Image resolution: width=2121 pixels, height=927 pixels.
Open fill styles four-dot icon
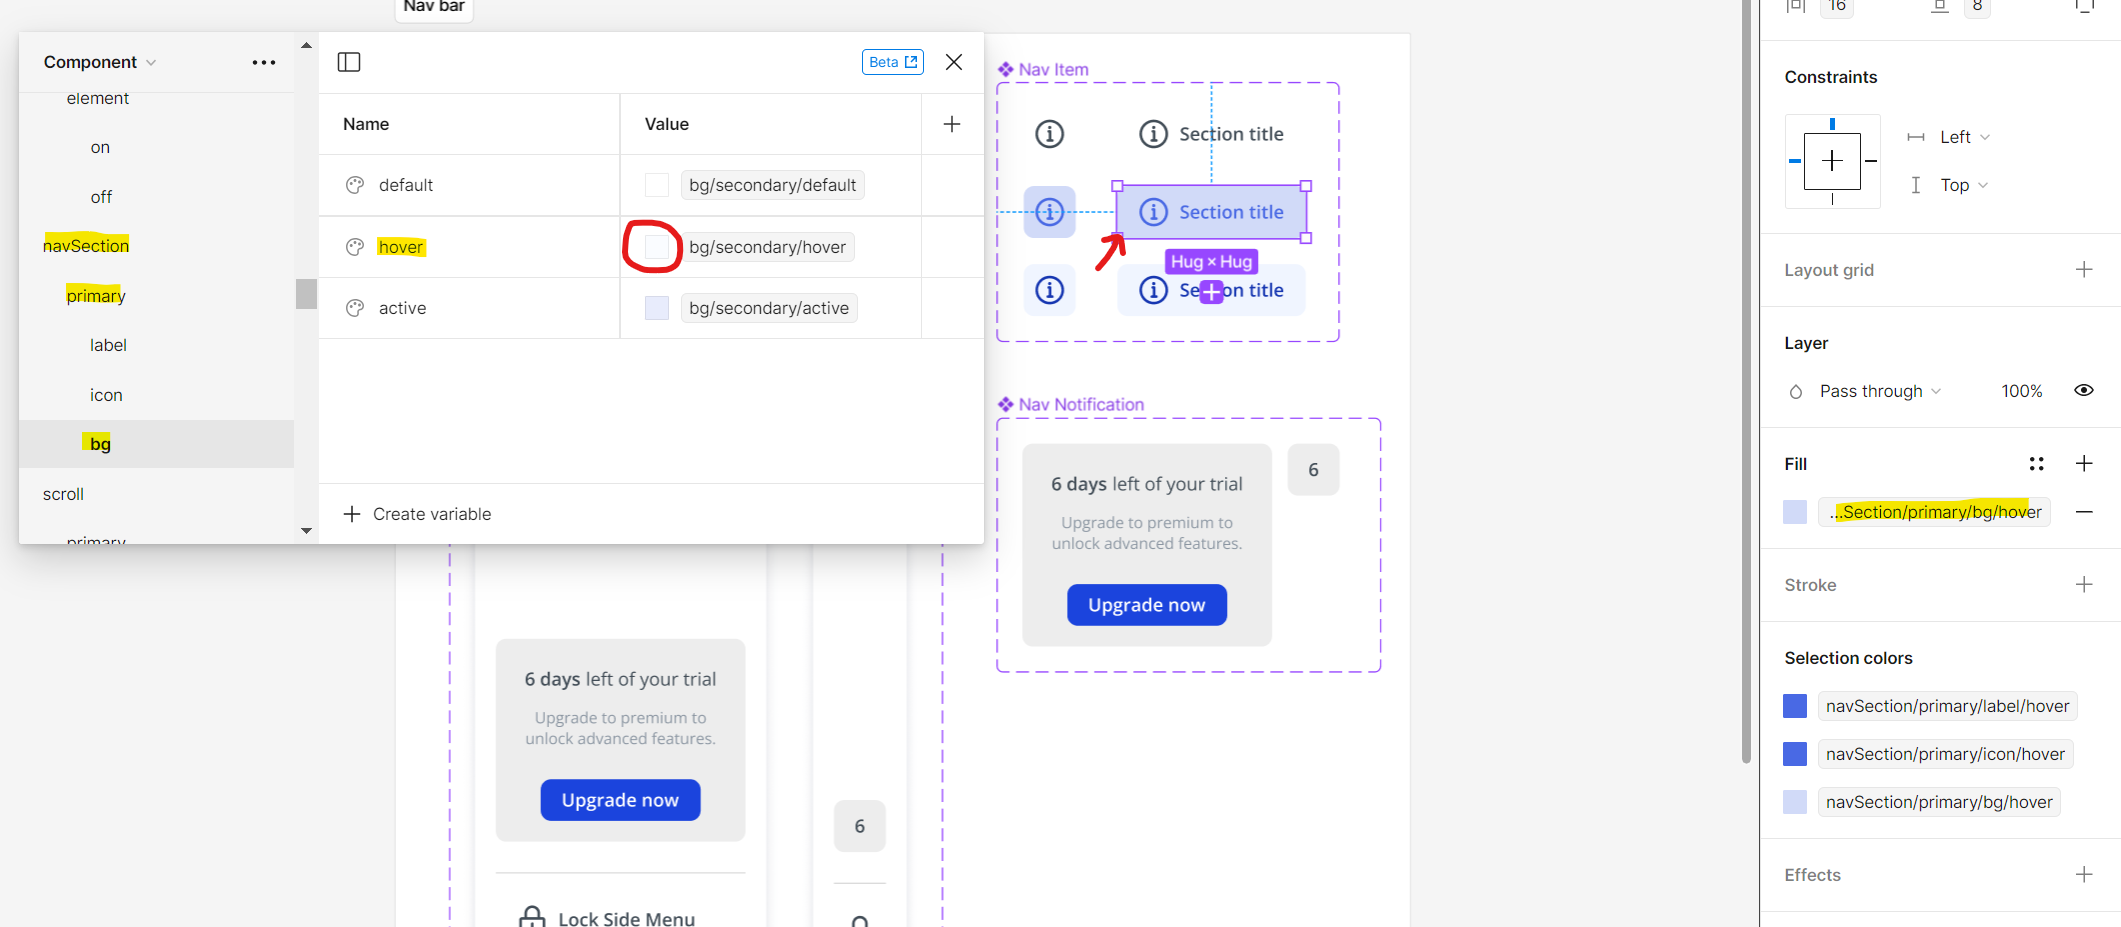2036,464
